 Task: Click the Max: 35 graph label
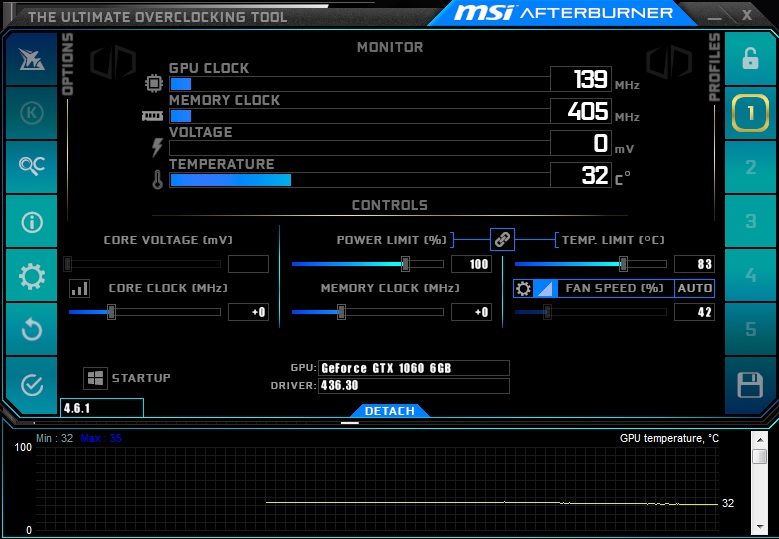[101, 438]
